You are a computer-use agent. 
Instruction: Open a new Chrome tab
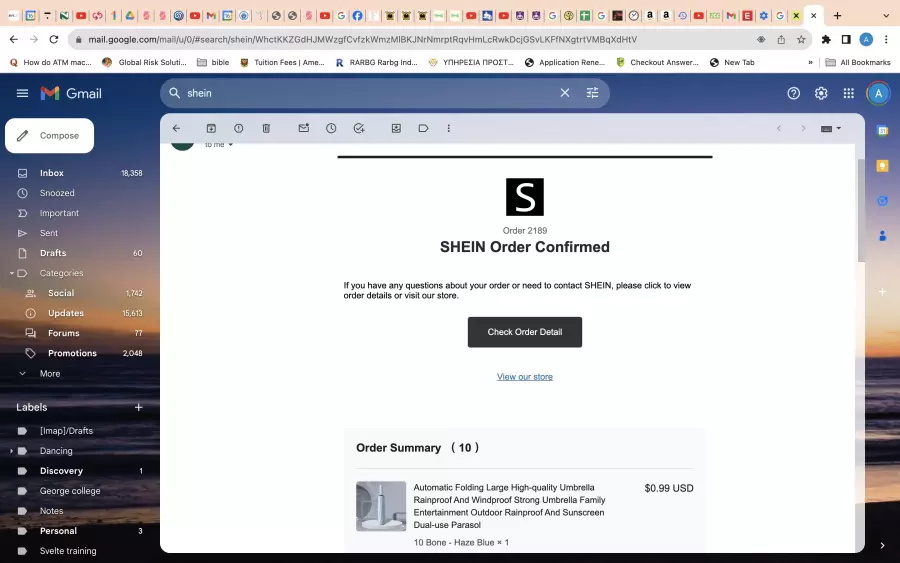pos(837,16)
